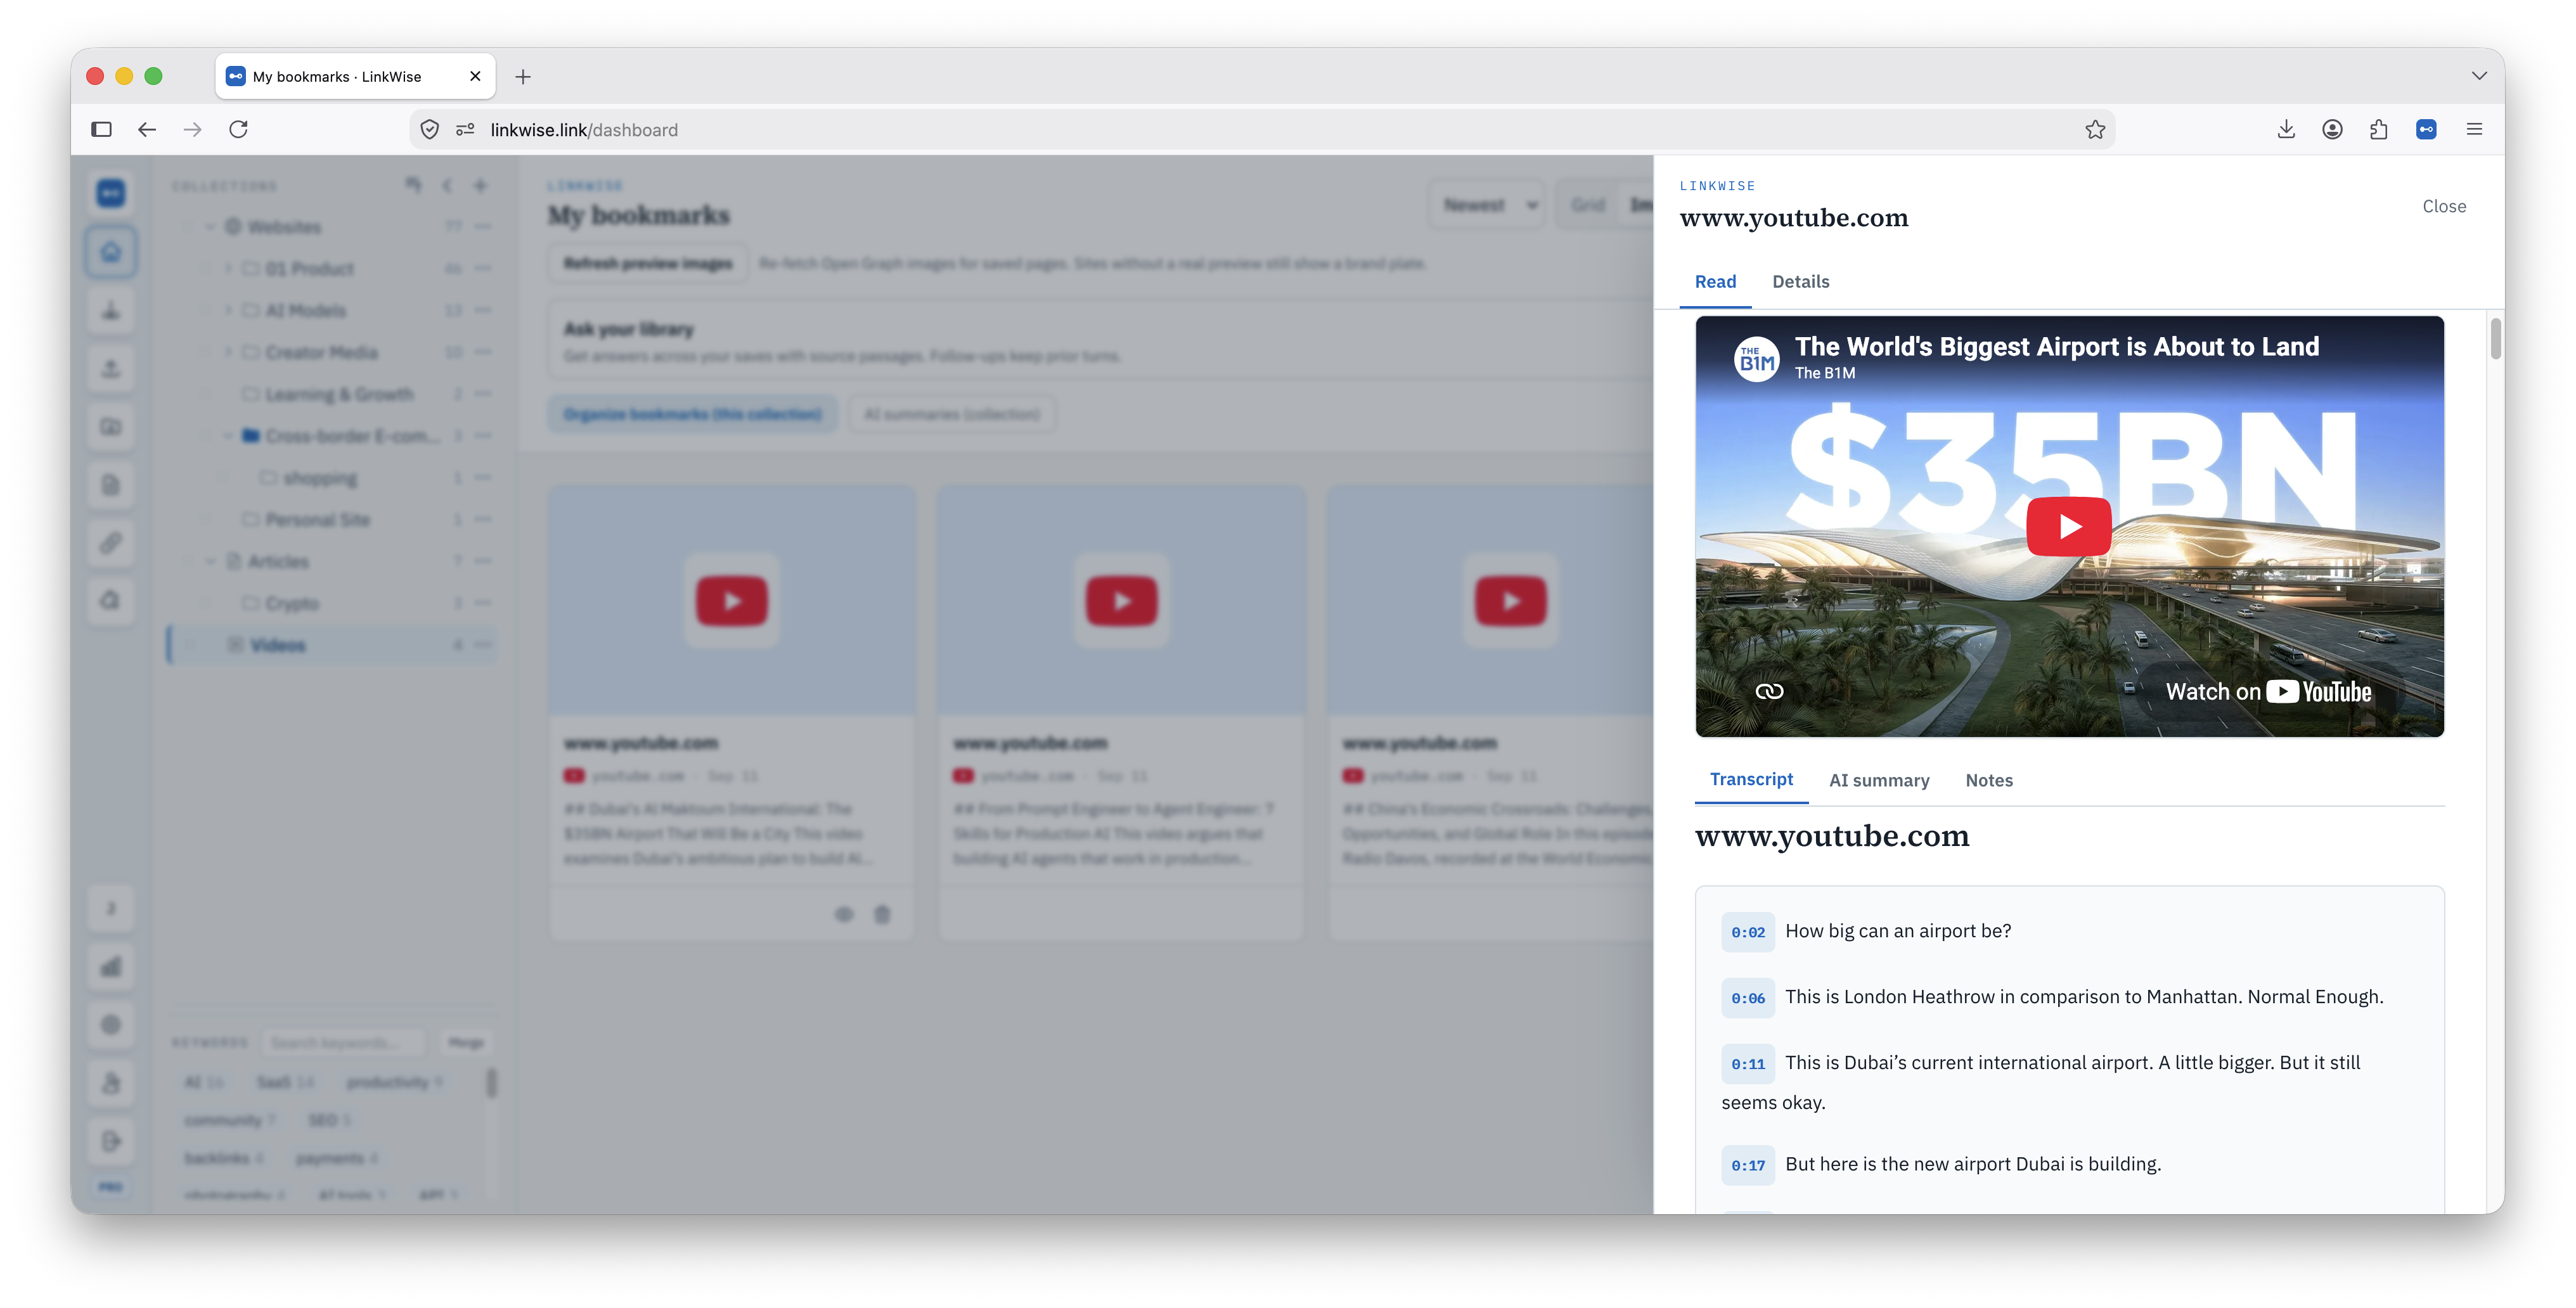The width and height of the screenshot is (2576, 1308).
Task: Click the home icon in the left sidebar
Action: pyautogui.click(x=111, y=251)
